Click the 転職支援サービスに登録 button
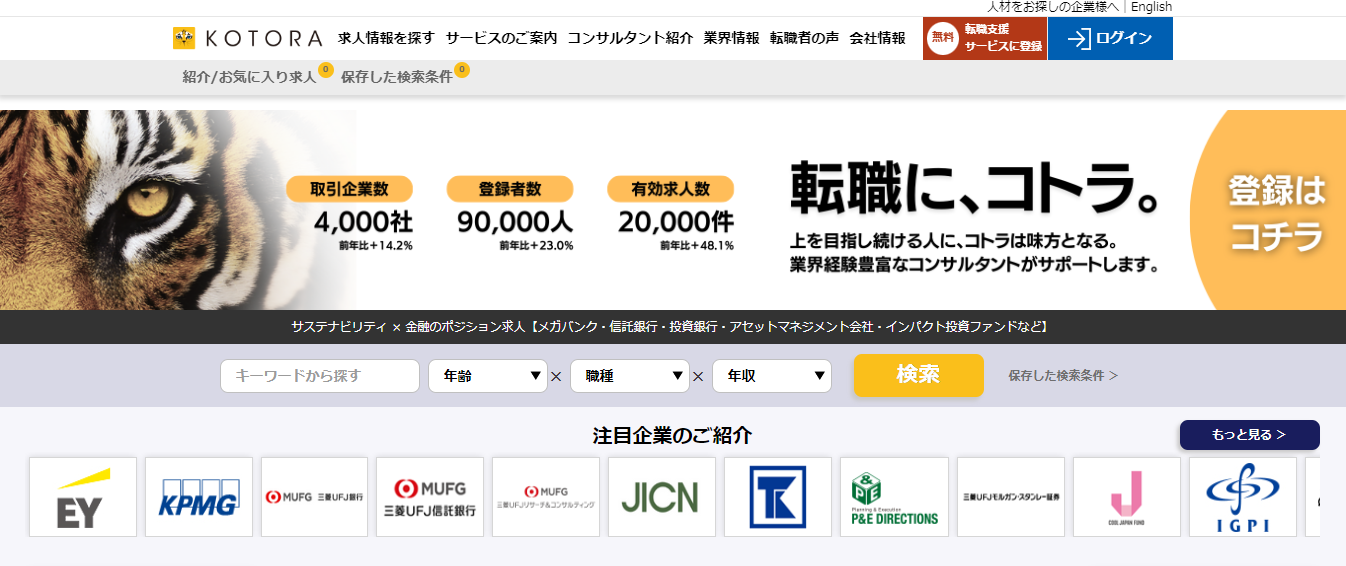Screen dimensions: 1346x566 985,38
